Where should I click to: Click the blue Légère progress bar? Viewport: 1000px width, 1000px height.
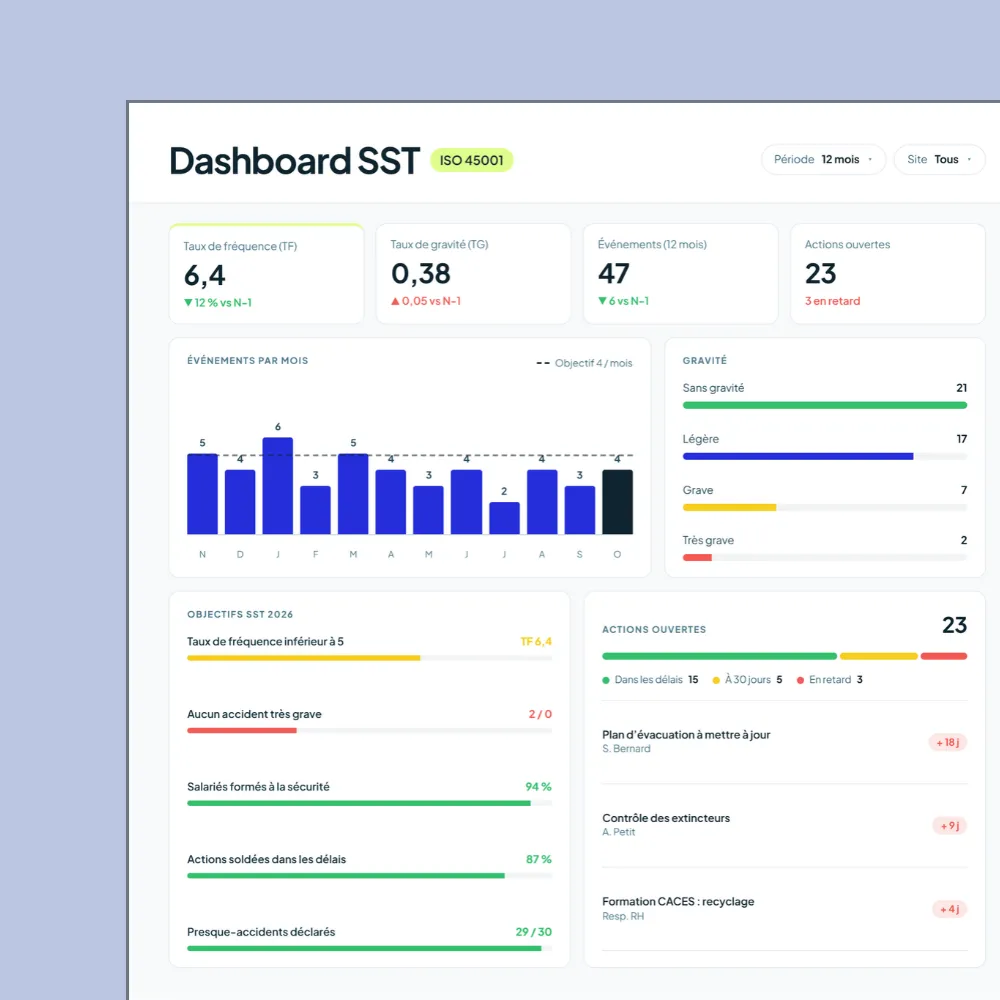click(x=798, y=456)
